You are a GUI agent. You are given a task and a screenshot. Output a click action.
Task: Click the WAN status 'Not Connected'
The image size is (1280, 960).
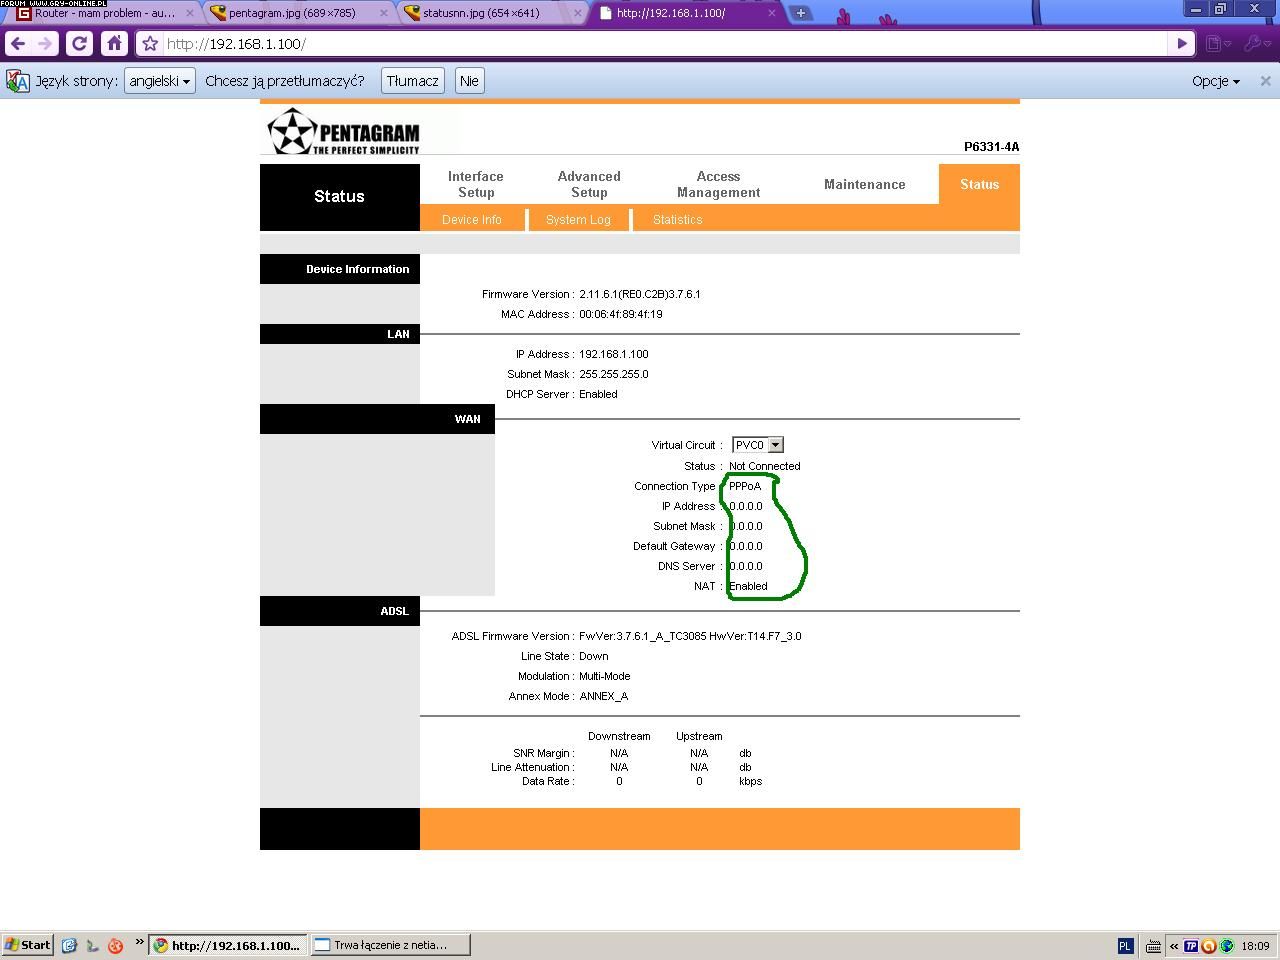(764, 466)
